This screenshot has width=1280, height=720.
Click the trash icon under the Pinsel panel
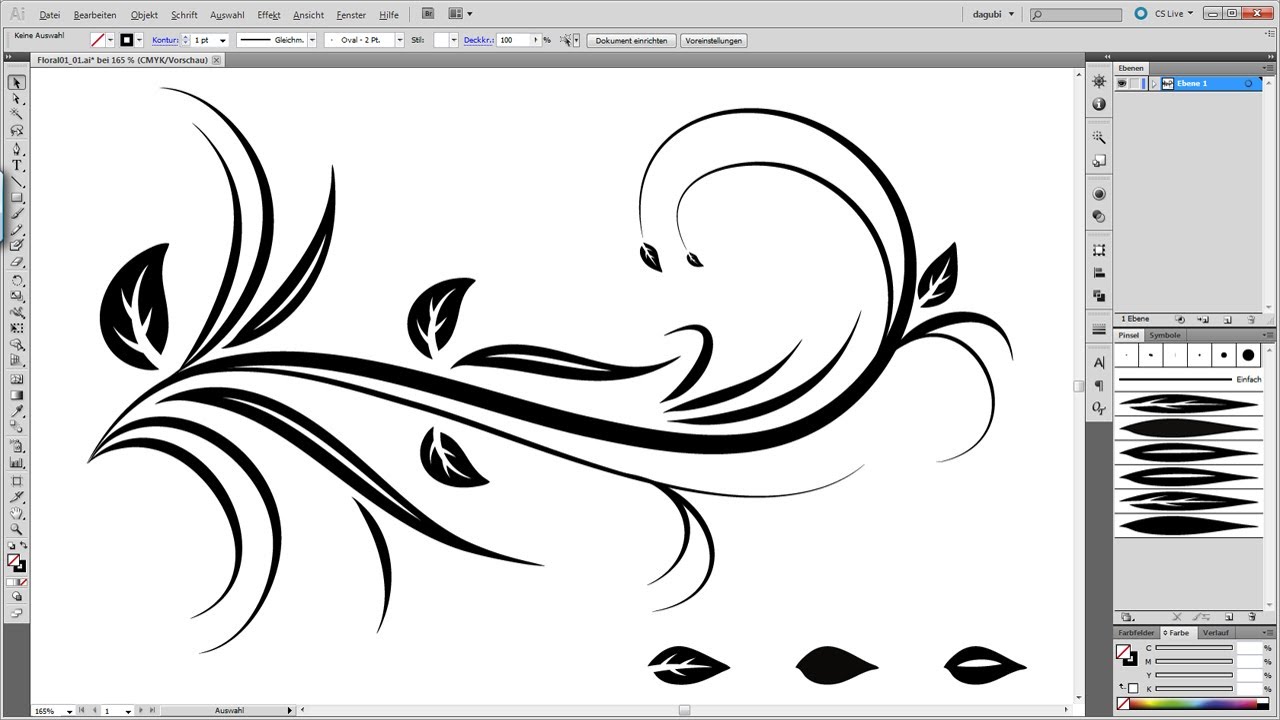point(1252,617)
